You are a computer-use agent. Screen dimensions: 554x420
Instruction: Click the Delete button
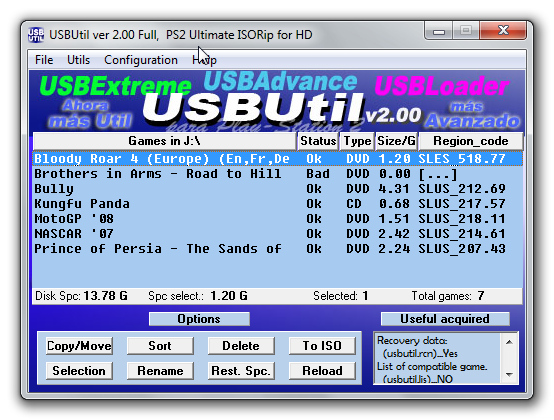[241, 346]
